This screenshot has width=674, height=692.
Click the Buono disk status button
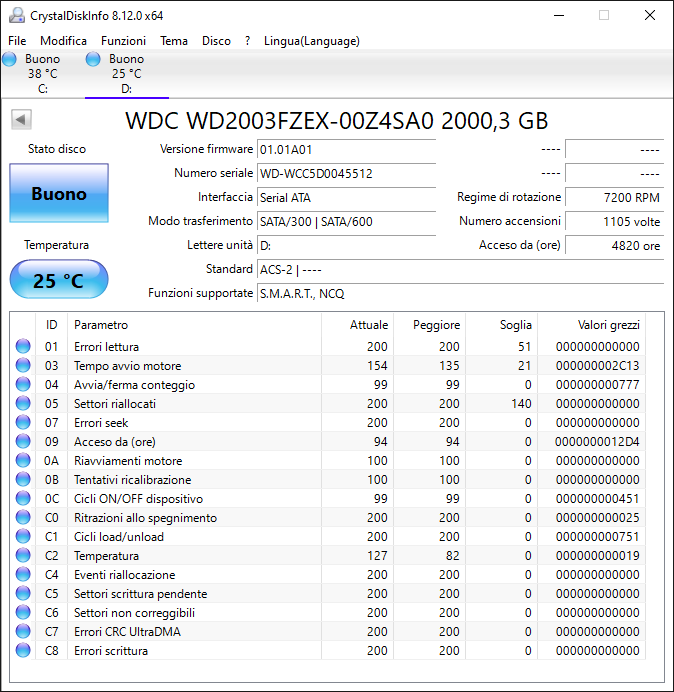tap(59, 193)
